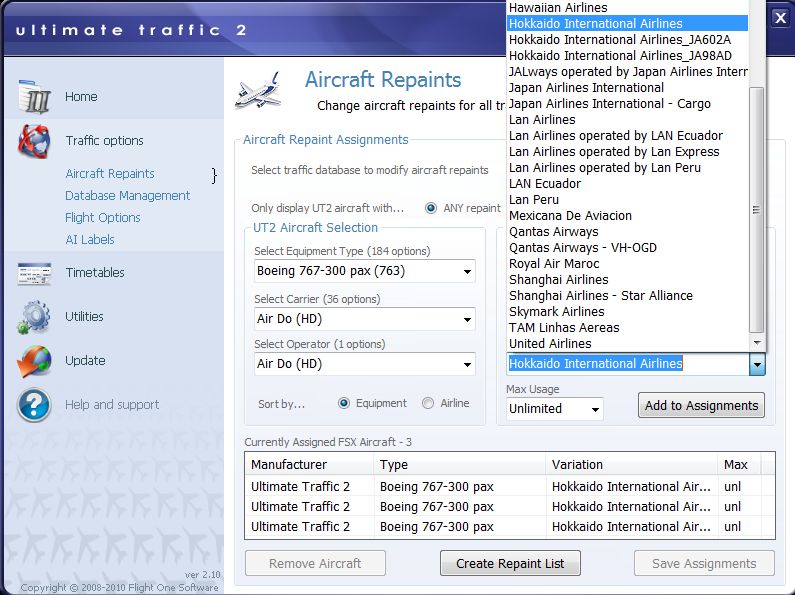Choose Mexicana De Aviacion
795x595 pixels.
coord(627,216)
